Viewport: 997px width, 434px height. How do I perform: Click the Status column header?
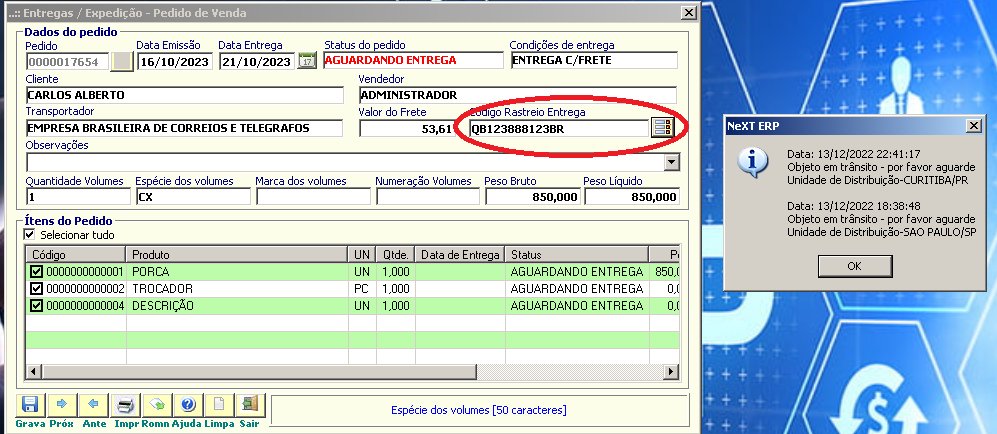(x=577, y=255)
